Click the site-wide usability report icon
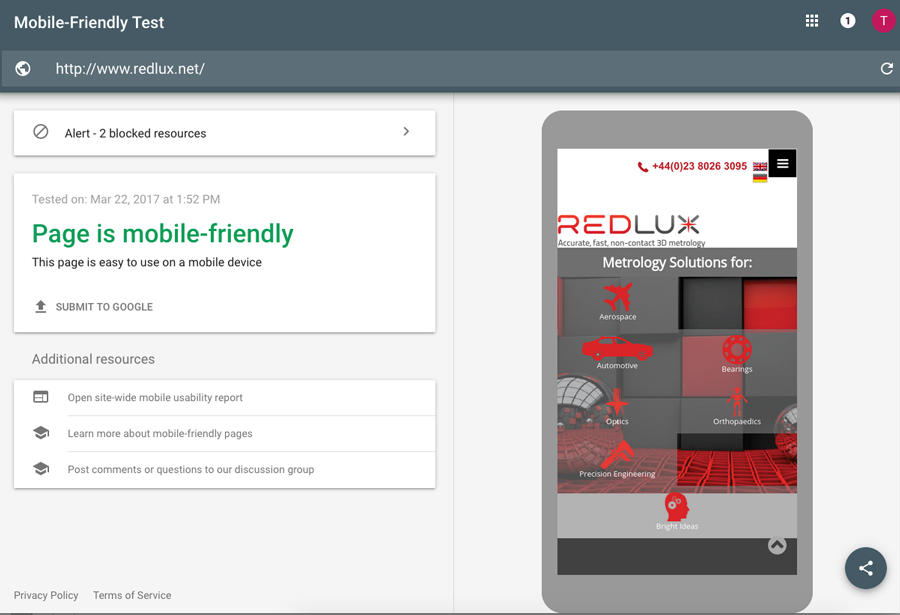Image resolution: width=900 pixels, height=615 pixels. pos(41,397)
